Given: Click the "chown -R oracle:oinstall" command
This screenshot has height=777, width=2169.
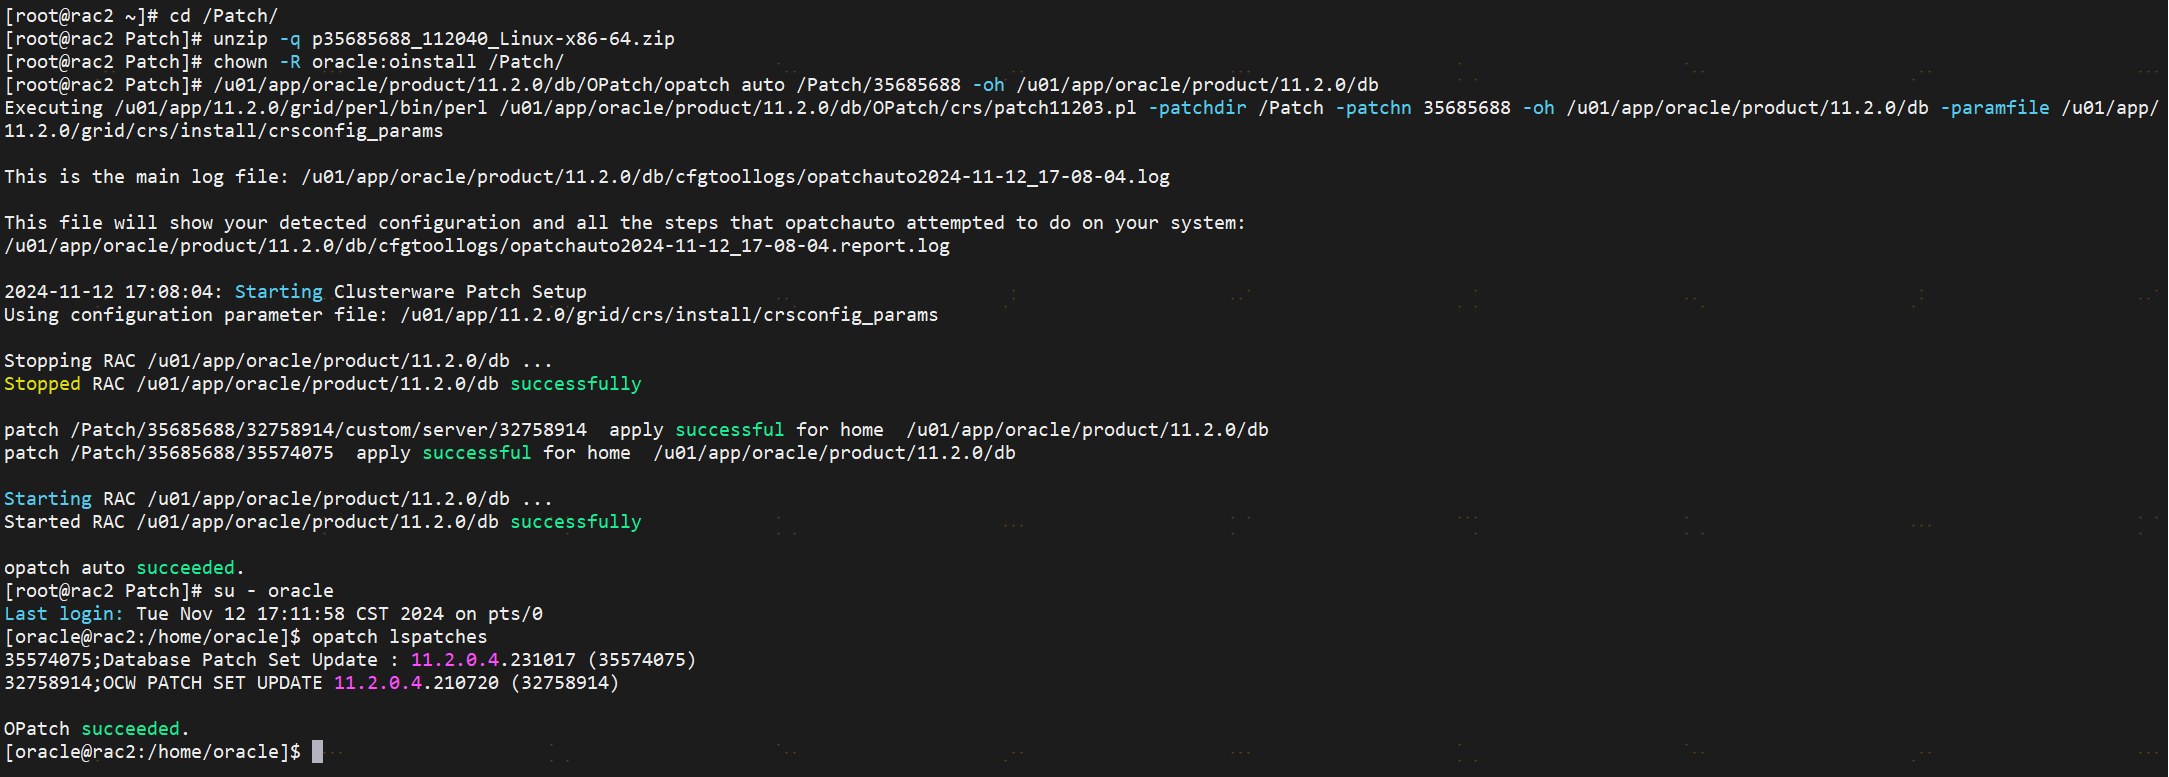Looking at the screenshot, I should pyautogui.click(x=344, y=62).
